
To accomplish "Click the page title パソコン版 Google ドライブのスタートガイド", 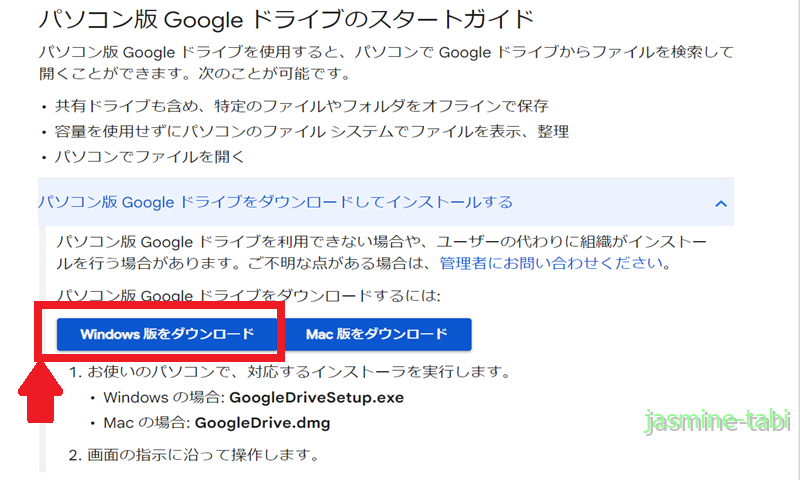I will [286, 20].
